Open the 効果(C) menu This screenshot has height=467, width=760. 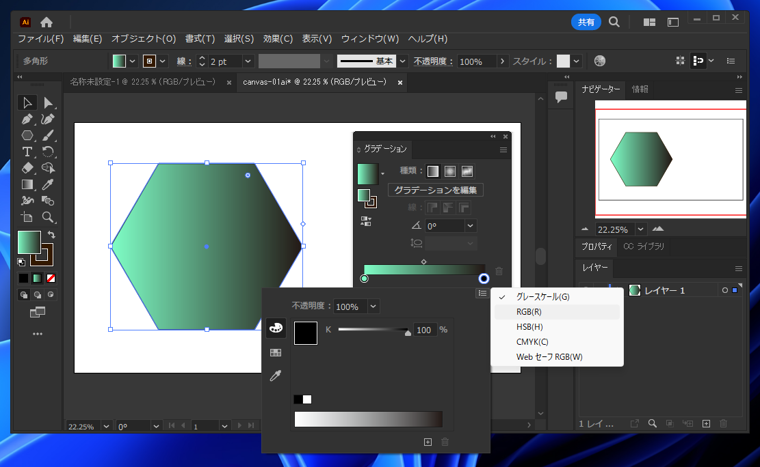tap(278, 39)
